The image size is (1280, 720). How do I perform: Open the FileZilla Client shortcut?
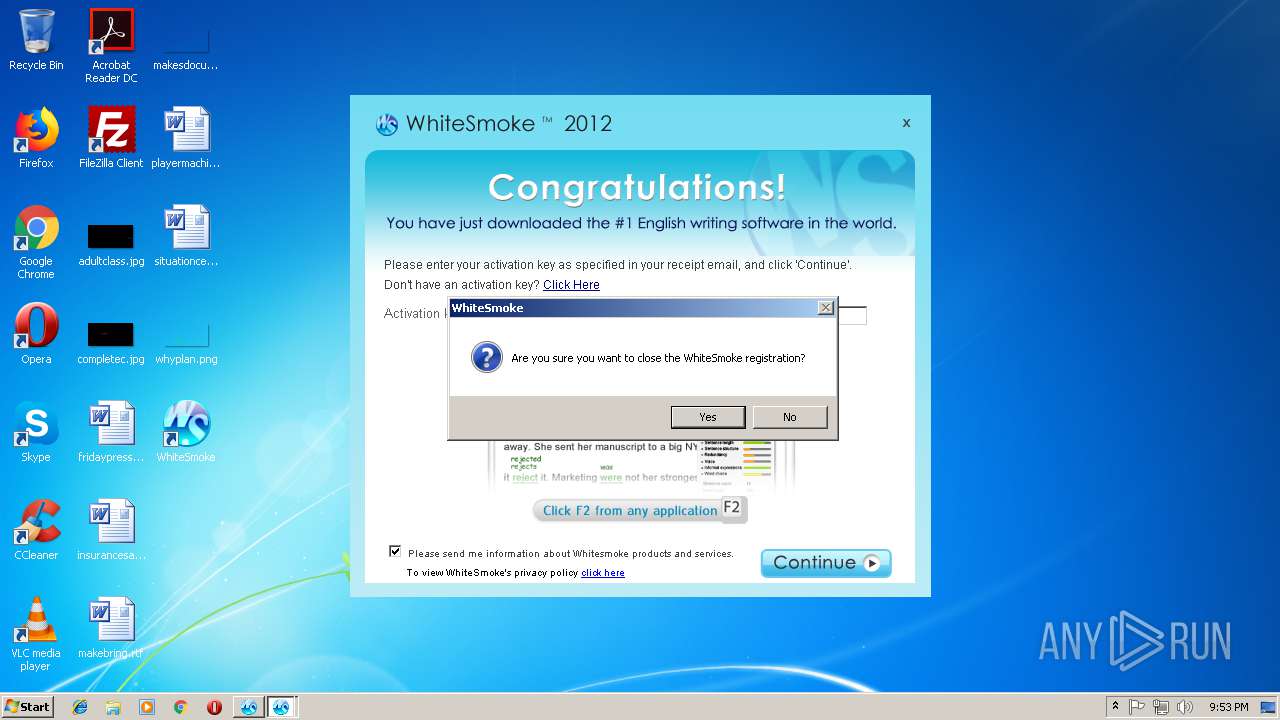point(111,138)
